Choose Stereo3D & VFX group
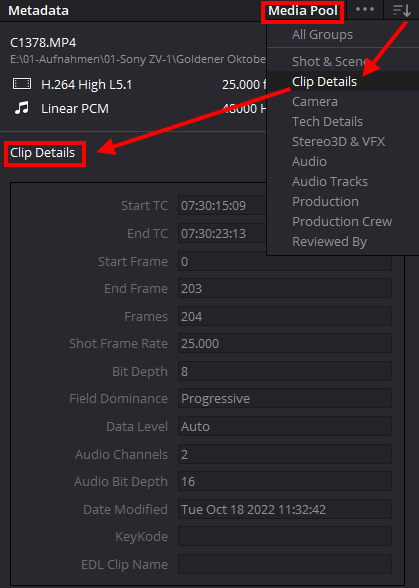Viewport: 419px width, 588px height. [x=338, y=141]
